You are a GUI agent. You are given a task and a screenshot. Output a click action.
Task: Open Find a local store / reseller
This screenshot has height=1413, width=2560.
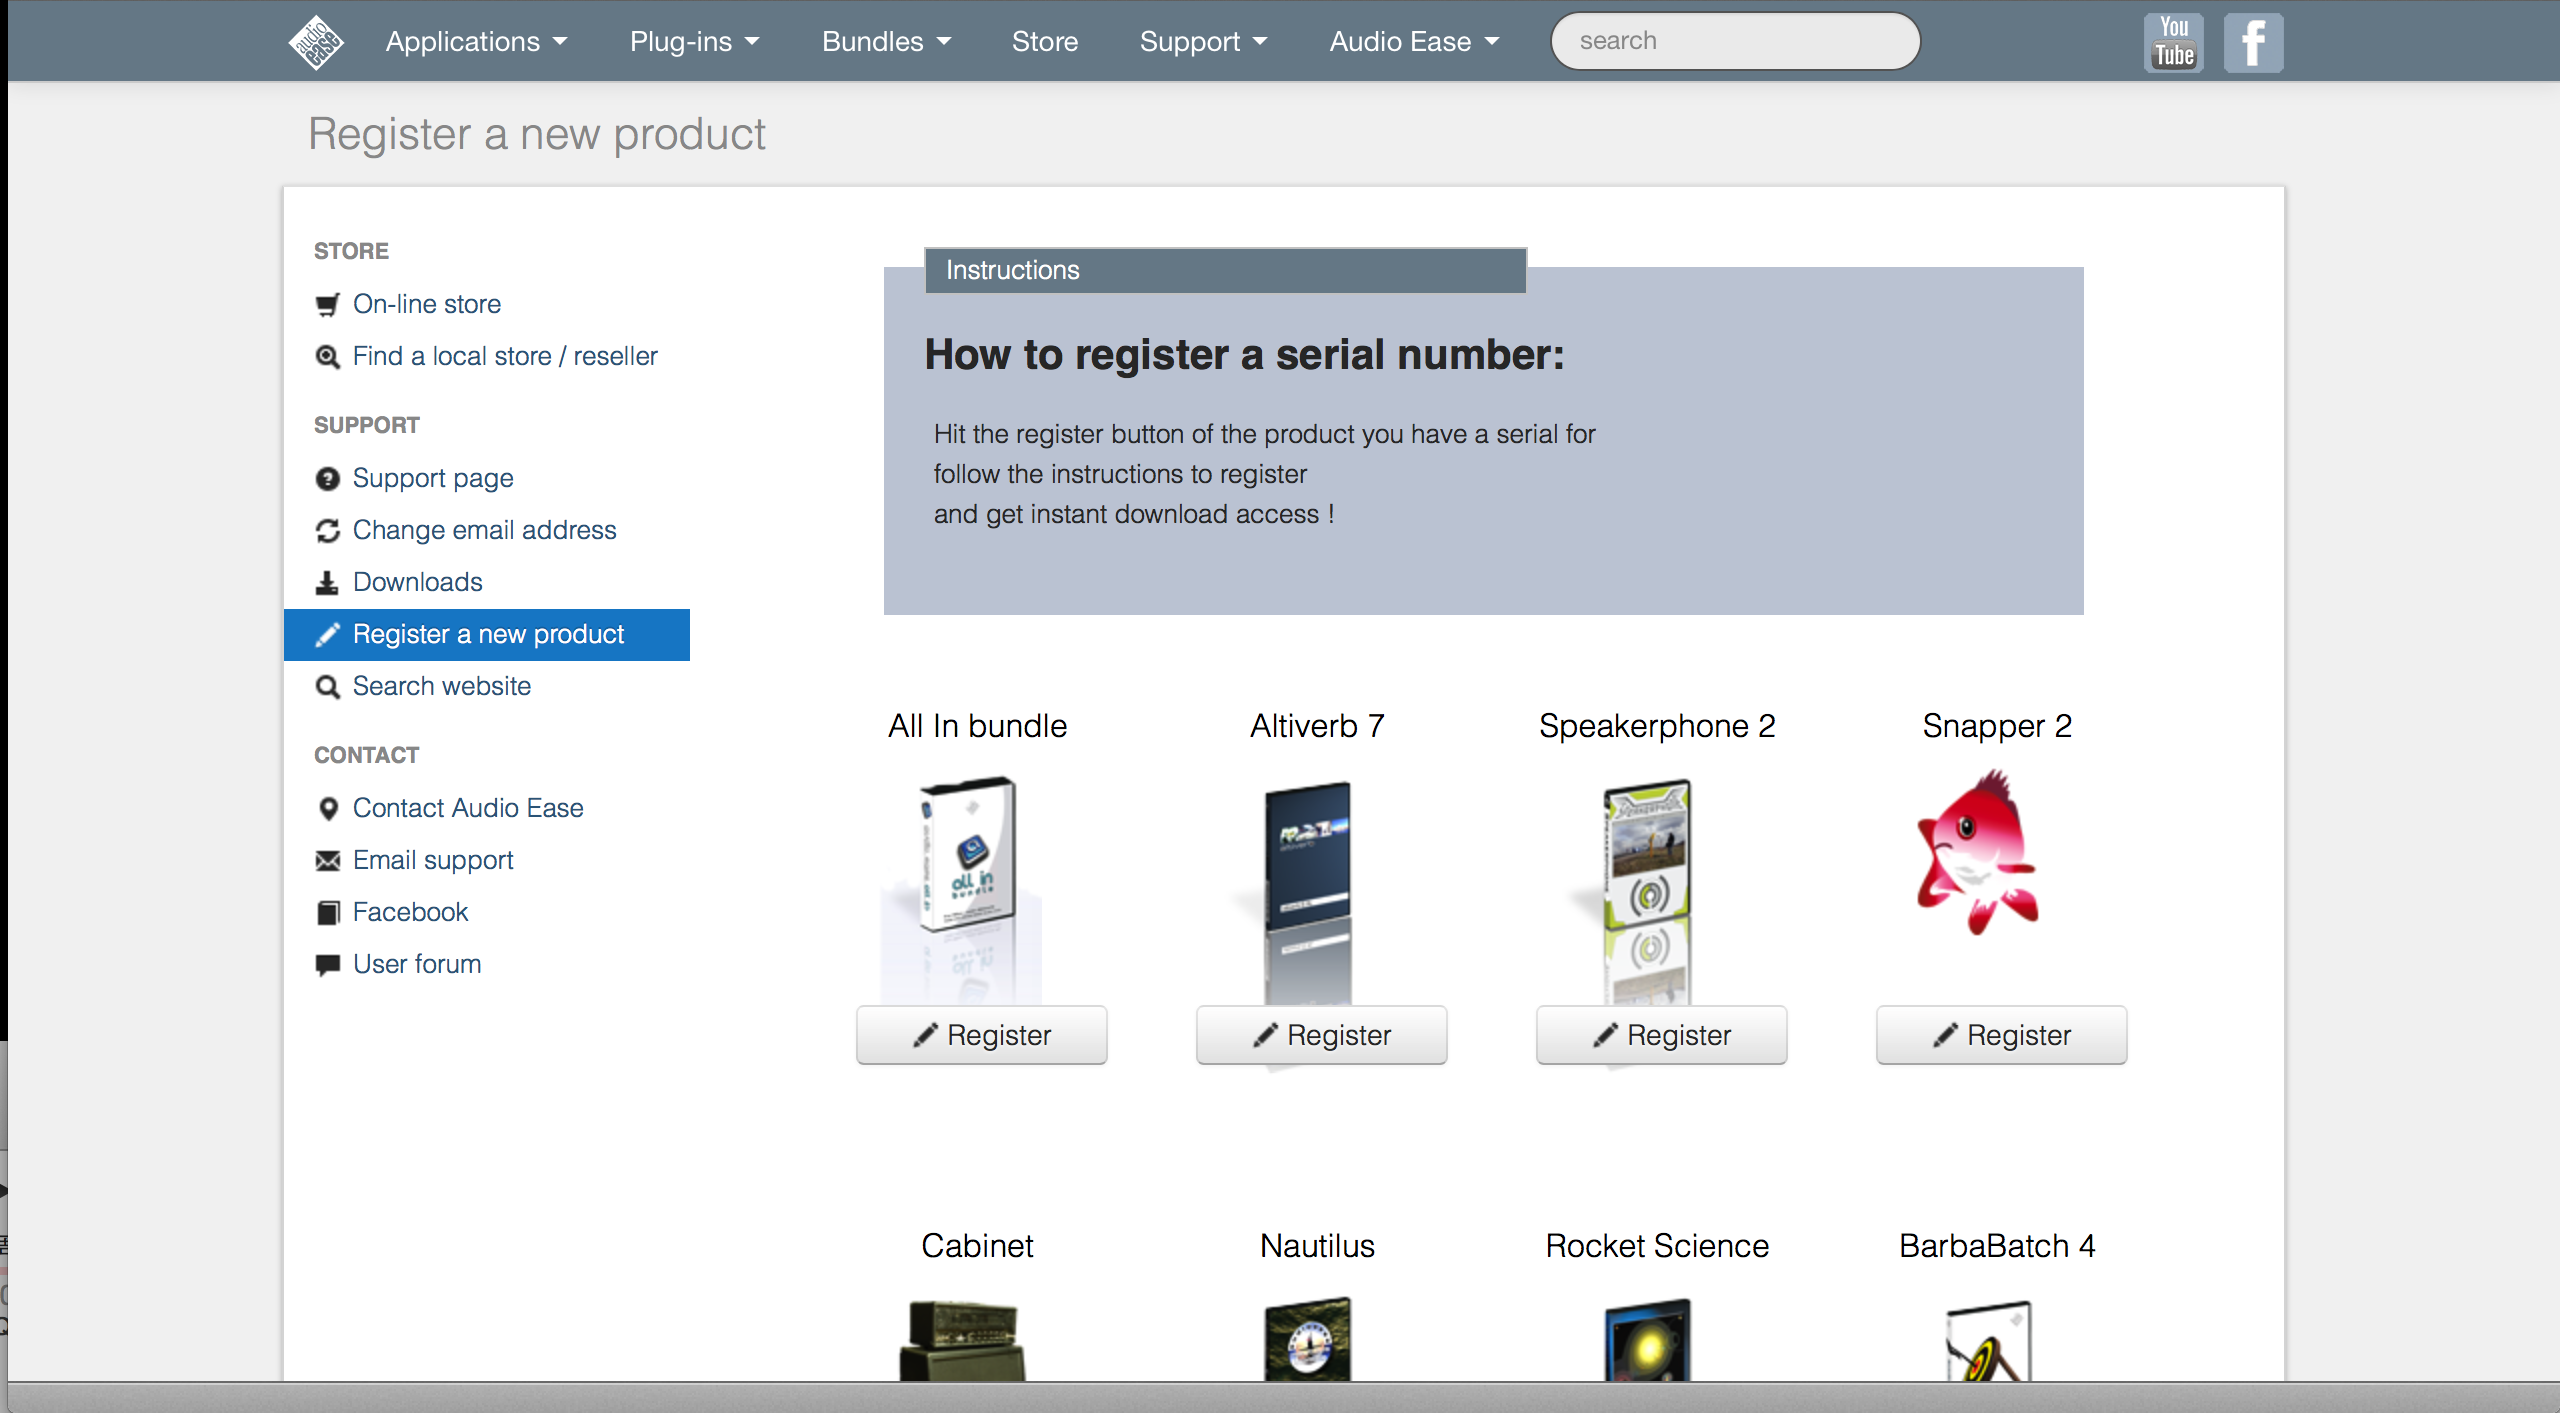pos(505,356)
